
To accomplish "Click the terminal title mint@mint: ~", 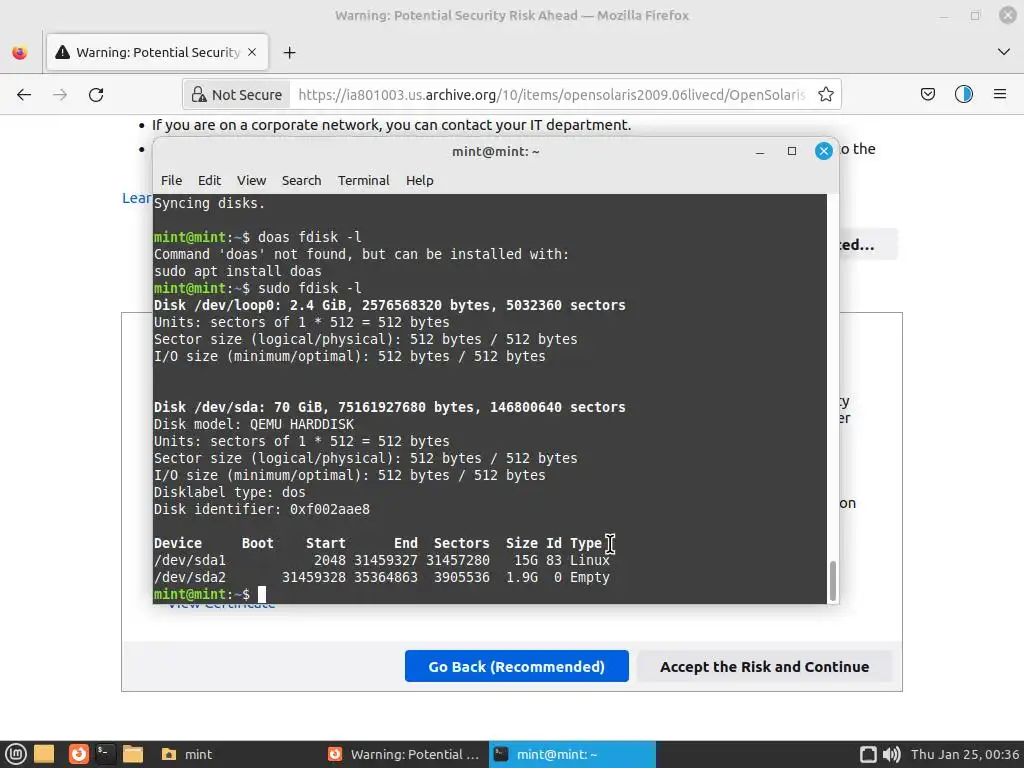I will pyautogui.click(x=496, y=152).
